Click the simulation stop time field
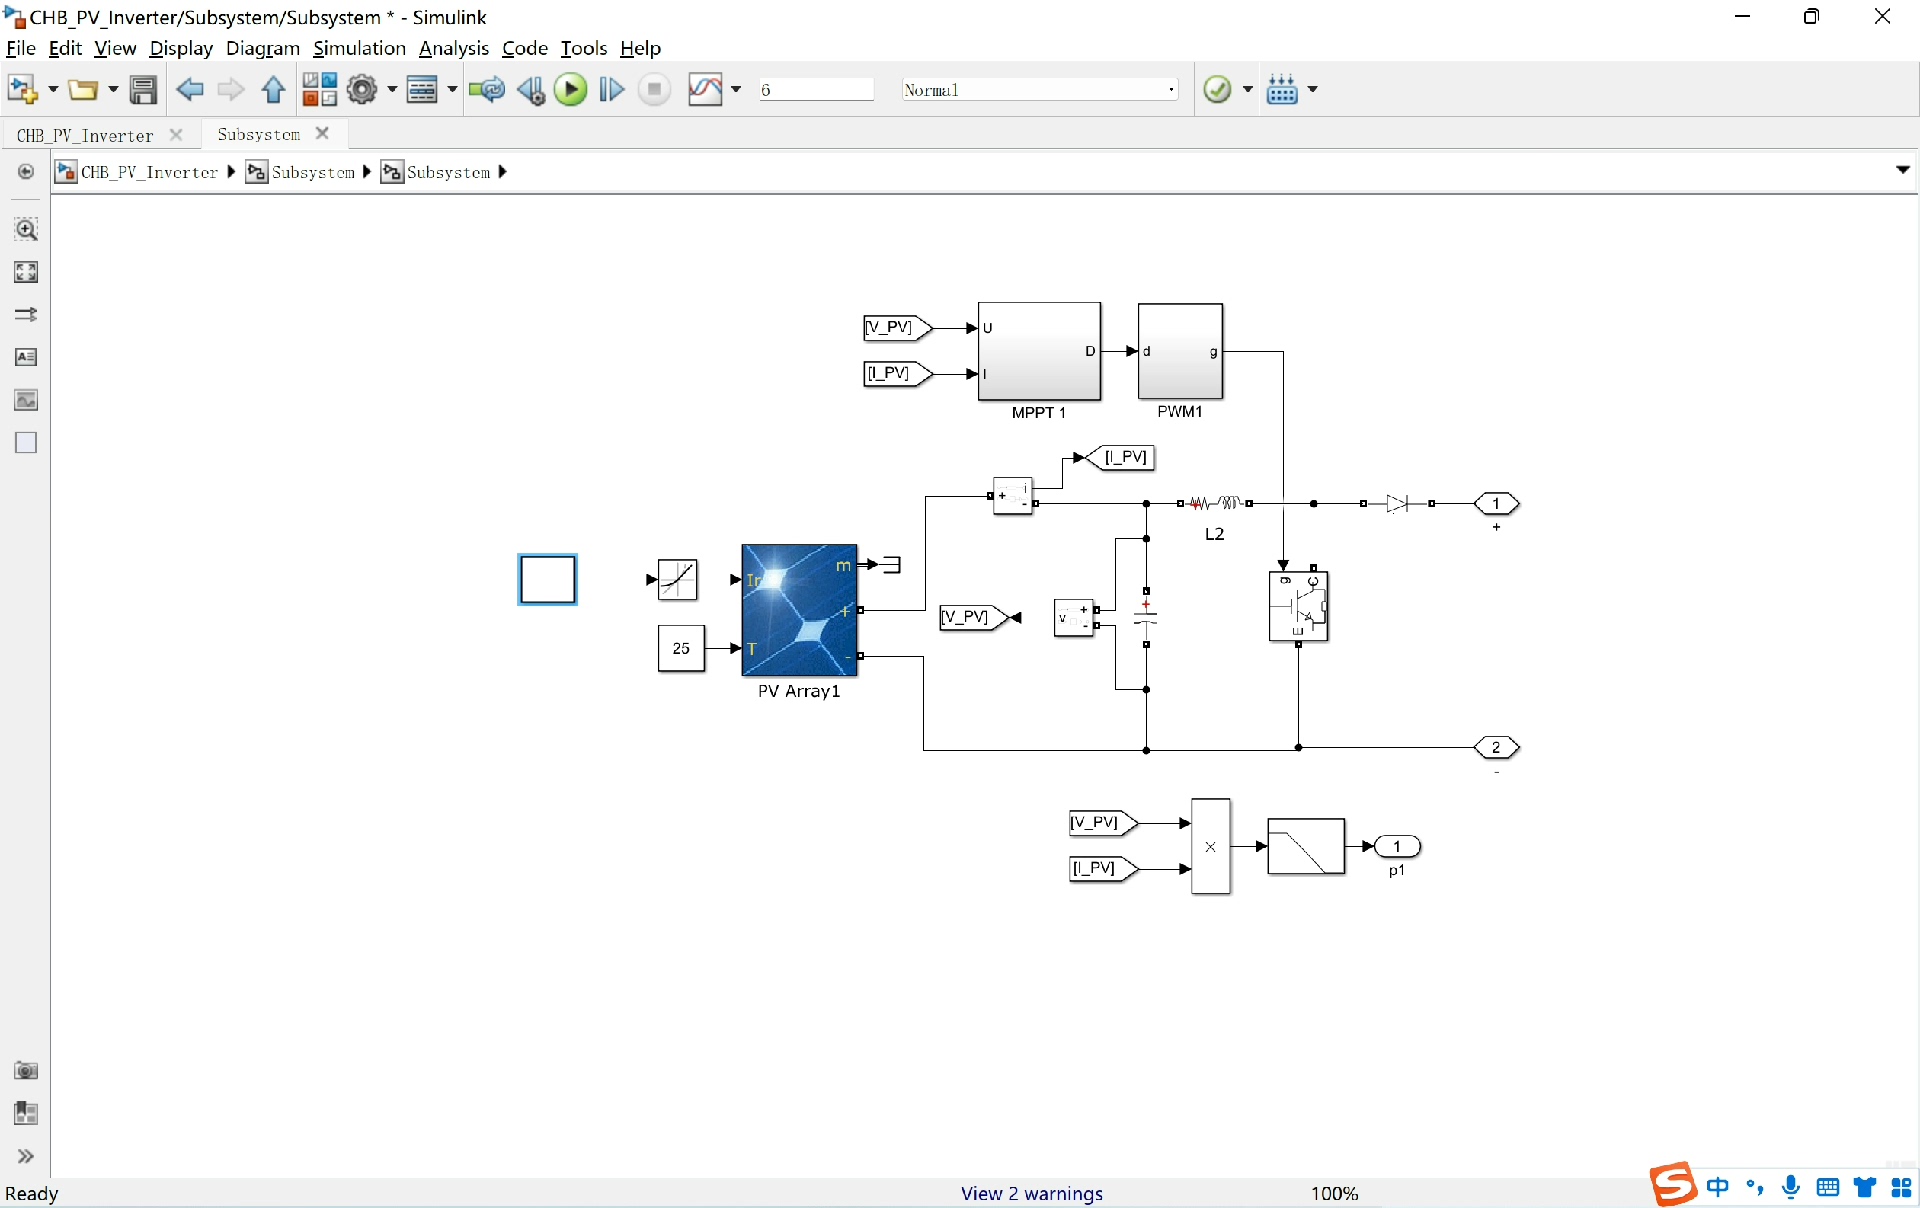Screen dimensions: 1920x1208 pyautogui.click(x=816, y=90)
